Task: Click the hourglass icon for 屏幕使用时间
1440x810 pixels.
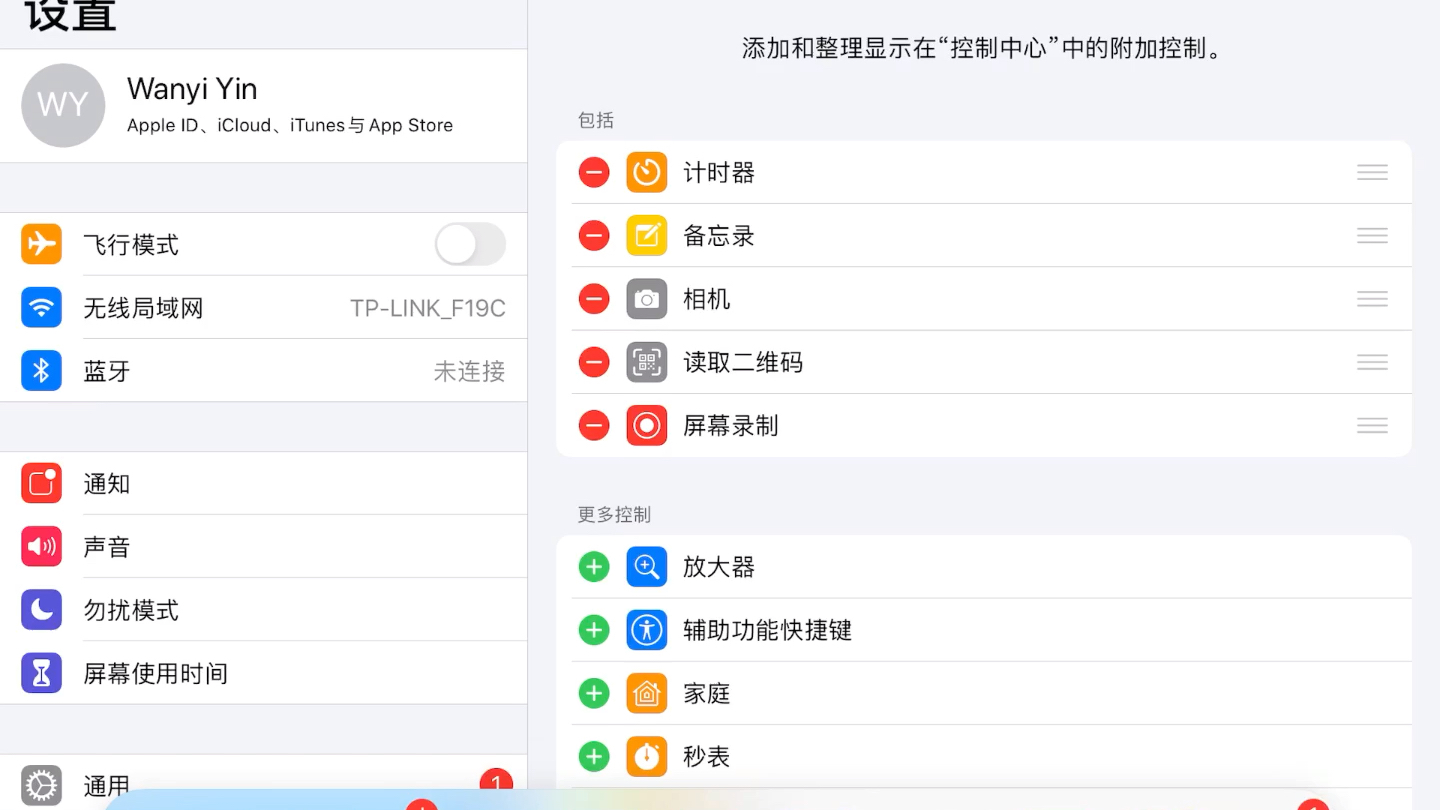Action: (x=41, y=673)
